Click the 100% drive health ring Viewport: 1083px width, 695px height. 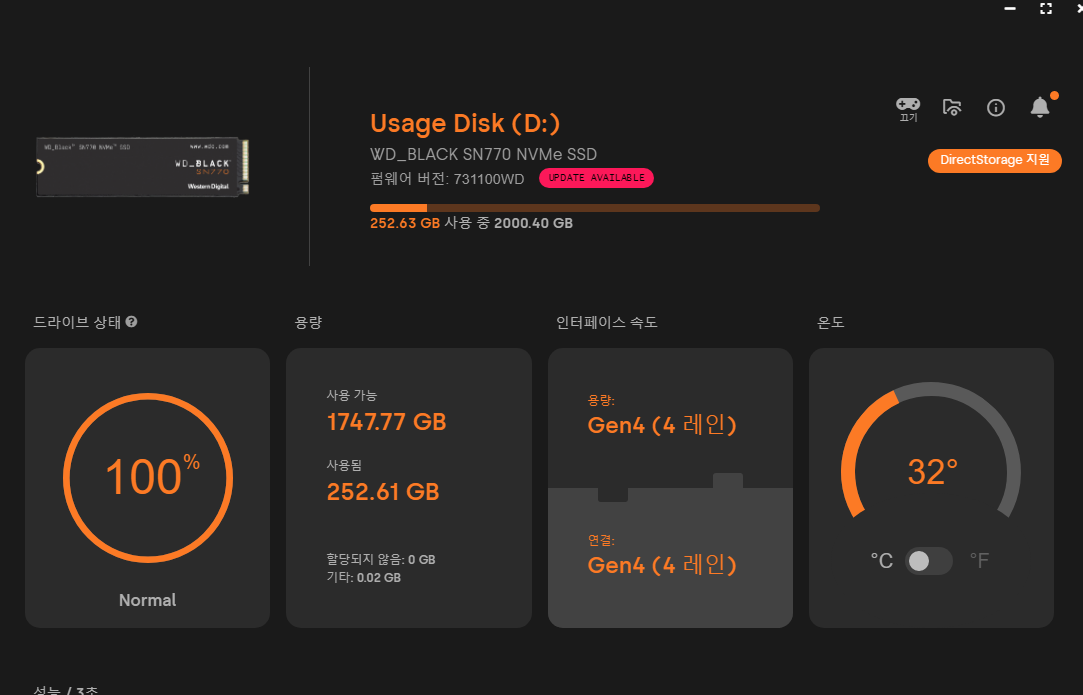(x=148, y=478)
